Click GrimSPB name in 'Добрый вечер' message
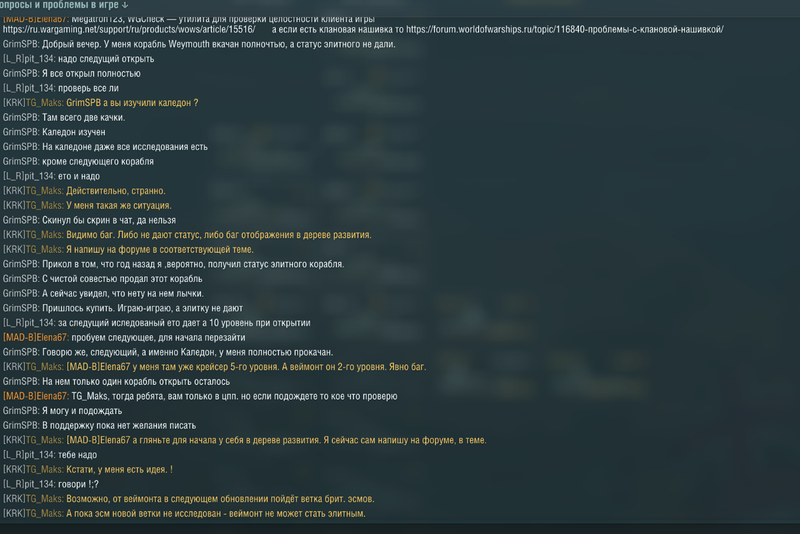Screen dimensions: 800x534 [x=20, y=44]
